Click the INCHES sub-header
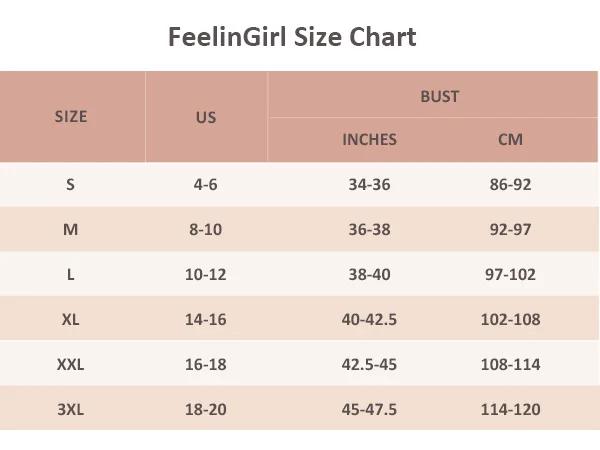 (369, 139)
